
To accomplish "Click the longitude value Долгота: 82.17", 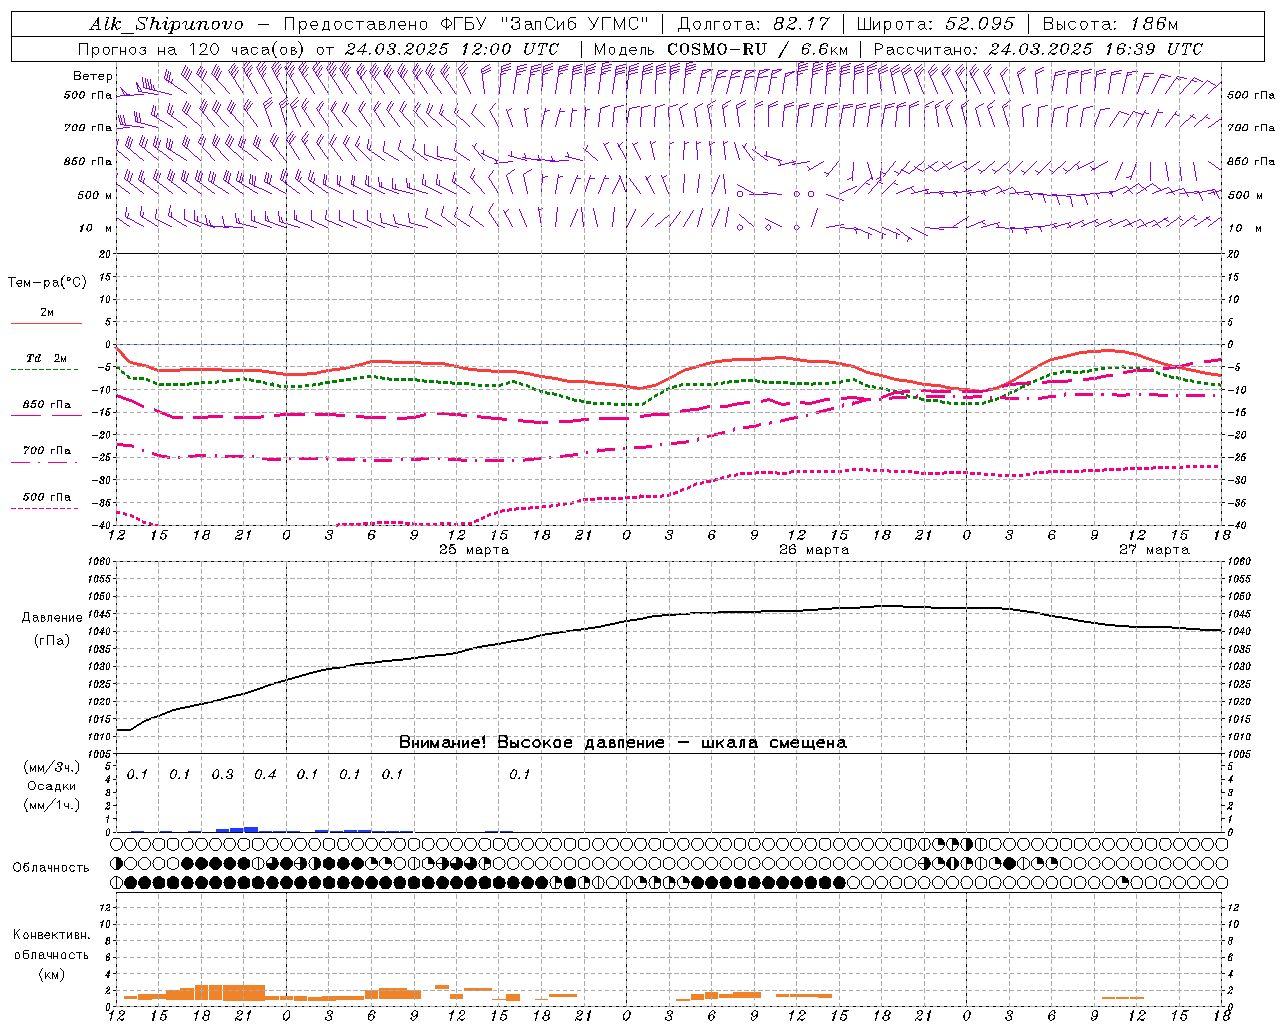I will [753, 24].
